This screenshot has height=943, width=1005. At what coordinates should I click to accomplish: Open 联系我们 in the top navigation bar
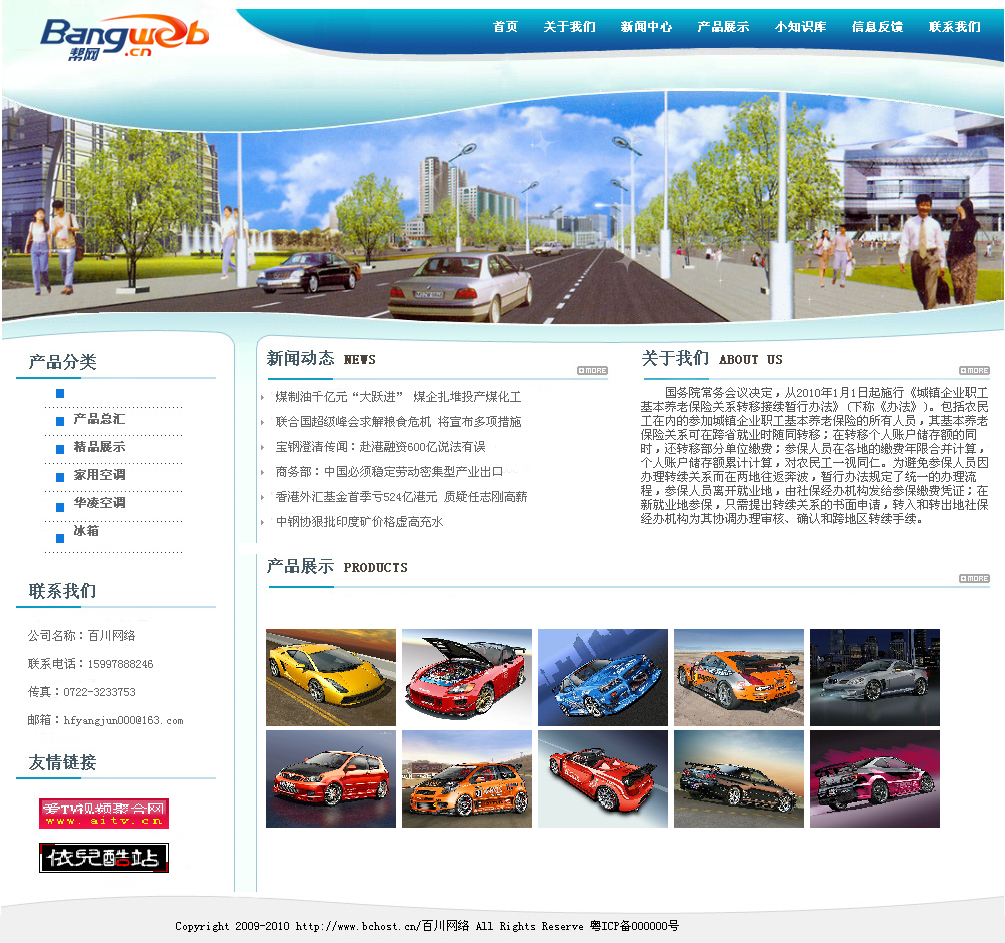pyautogui.click(x=954, y=27)
